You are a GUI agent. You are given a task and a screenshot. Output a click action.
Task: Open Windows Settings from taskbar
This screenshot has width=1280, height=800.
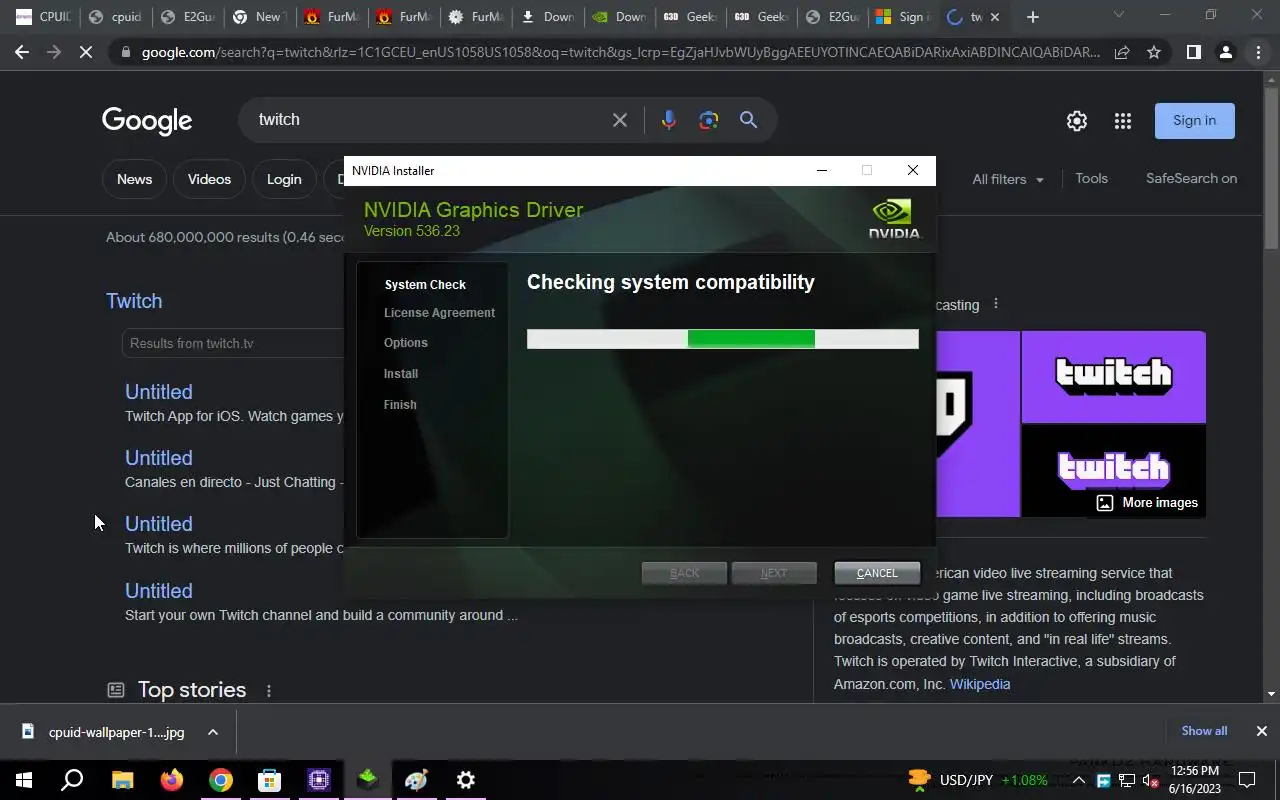coord(466,780)
